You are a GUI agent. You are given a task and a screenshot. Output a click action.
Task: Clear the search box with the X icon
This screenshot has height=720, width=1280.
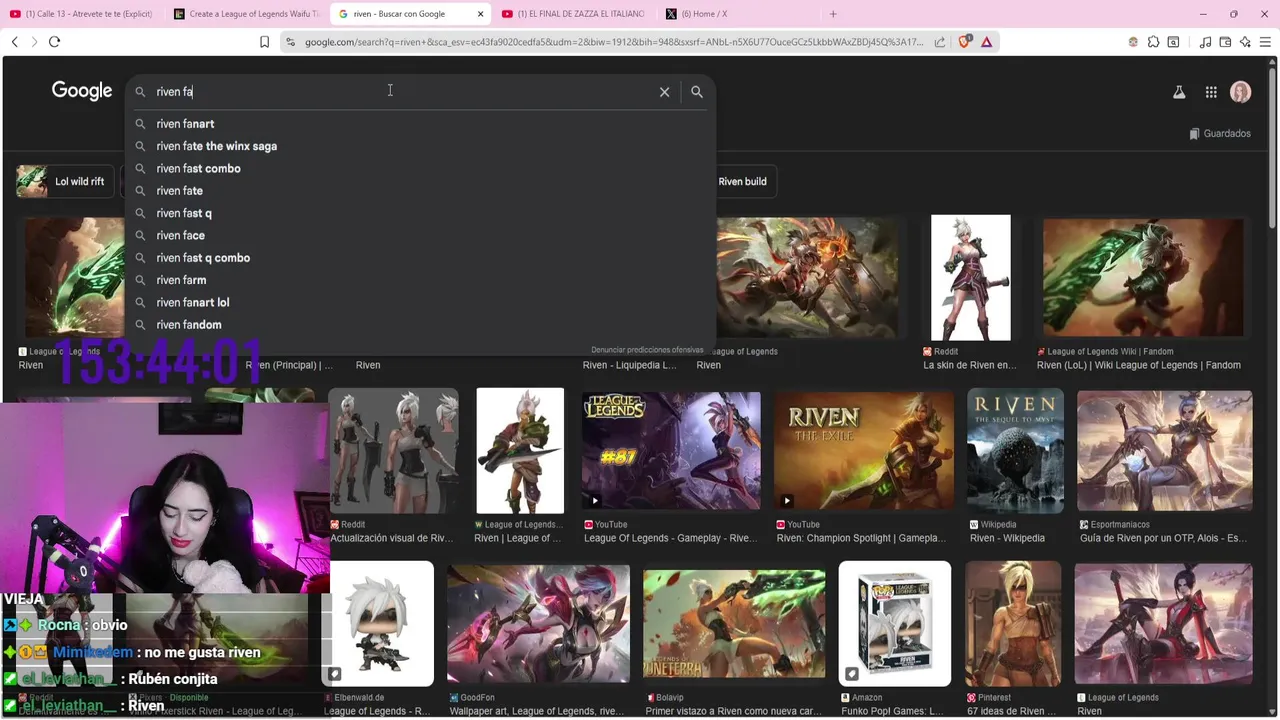(x=664, y=92)
